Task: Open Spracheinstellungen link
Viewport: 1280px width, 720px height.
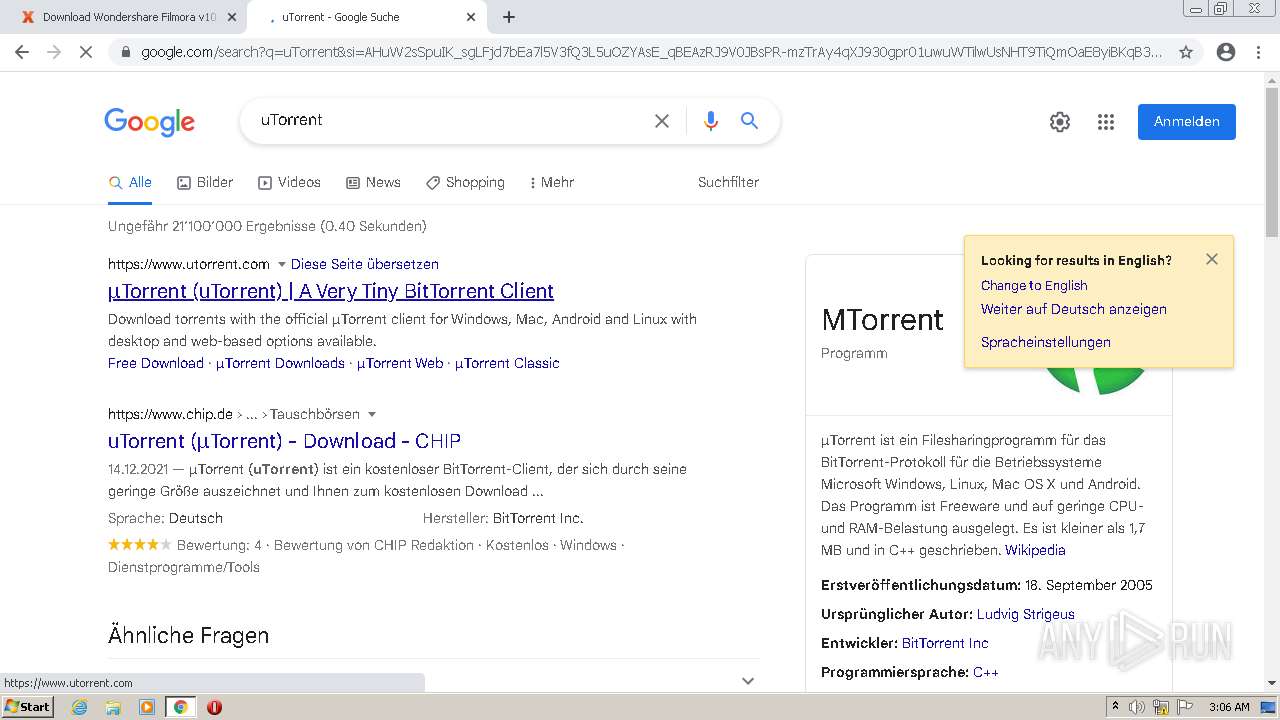Action: (1046, 342)
